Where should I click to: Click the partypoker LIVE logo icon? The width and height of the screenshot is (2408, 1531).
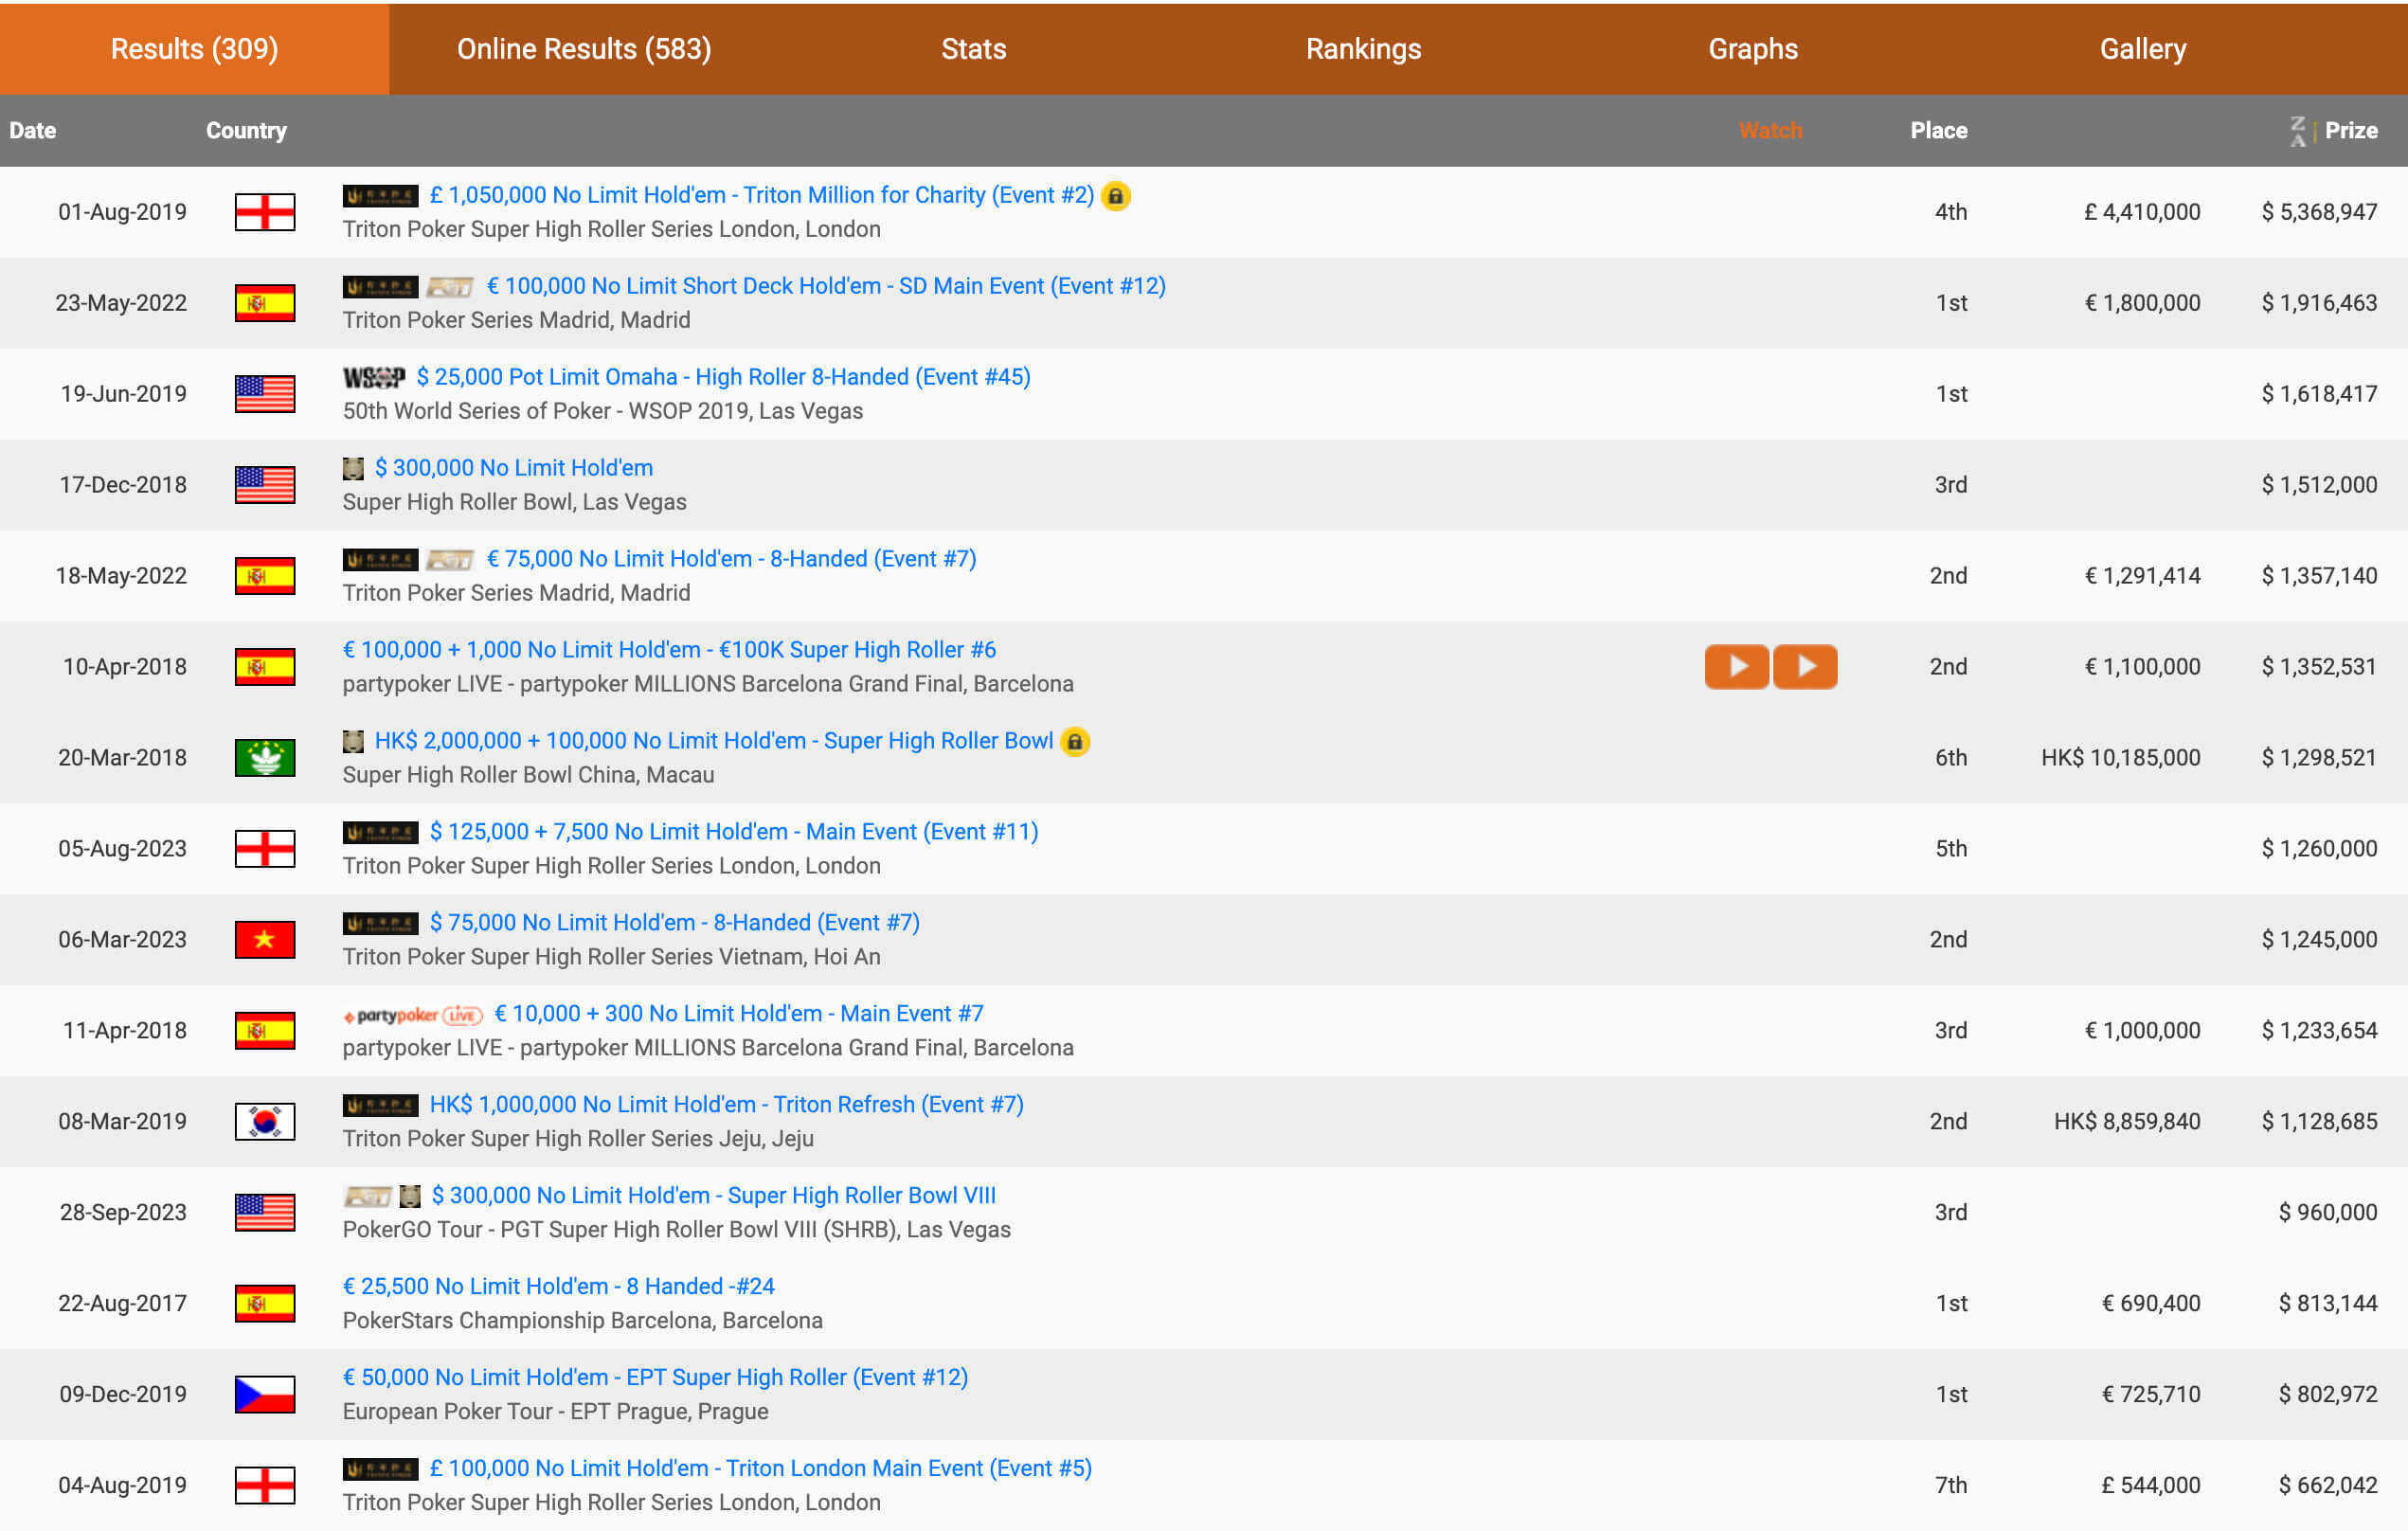[x=412, y=1015]
